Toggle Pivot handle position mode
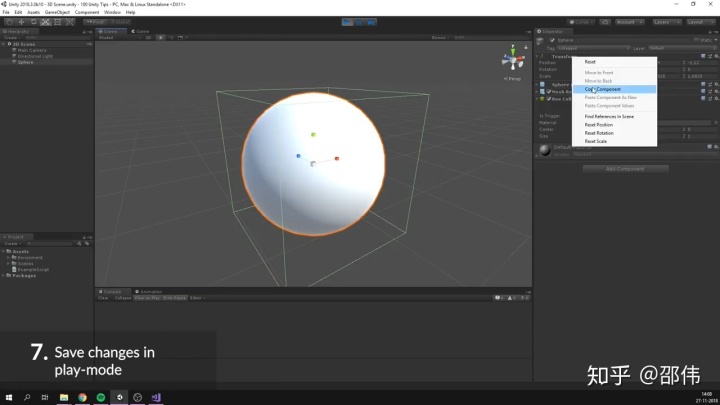Viewport: 720px width, 405px height. point(94,22)
